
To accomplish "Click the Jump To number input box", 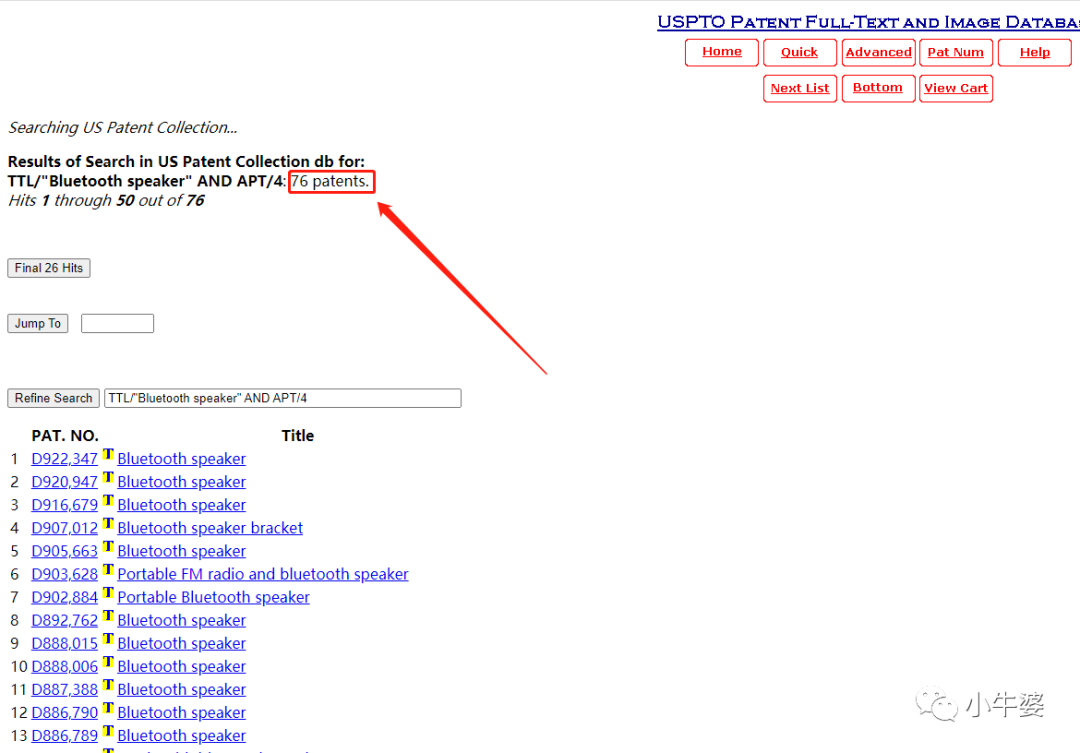I will click(117, 323).
